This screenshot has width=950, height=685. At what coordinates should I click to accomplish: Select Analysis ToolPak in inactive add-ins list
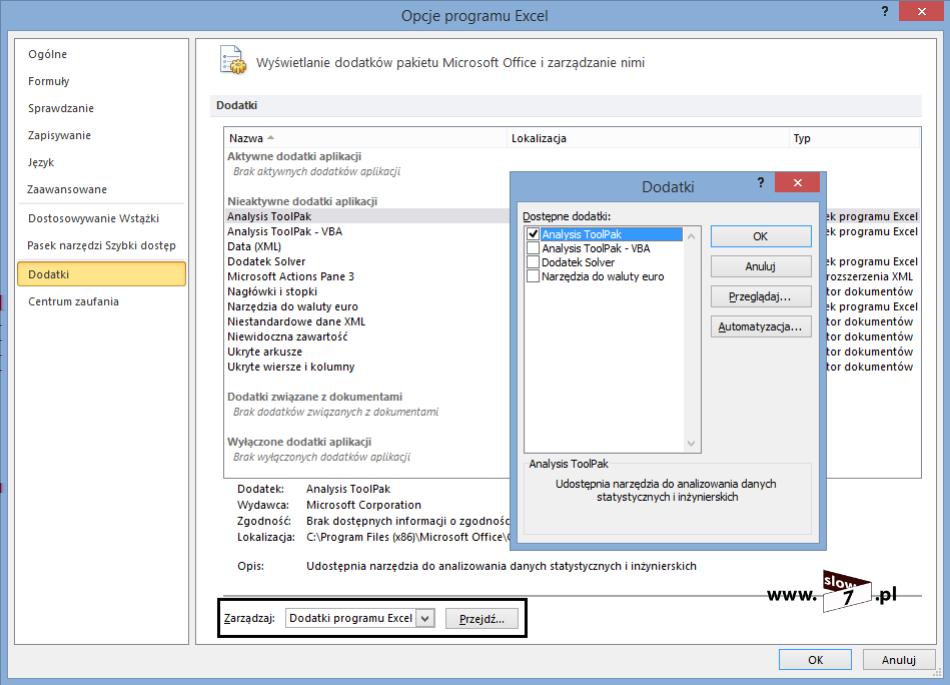point(367,216)
